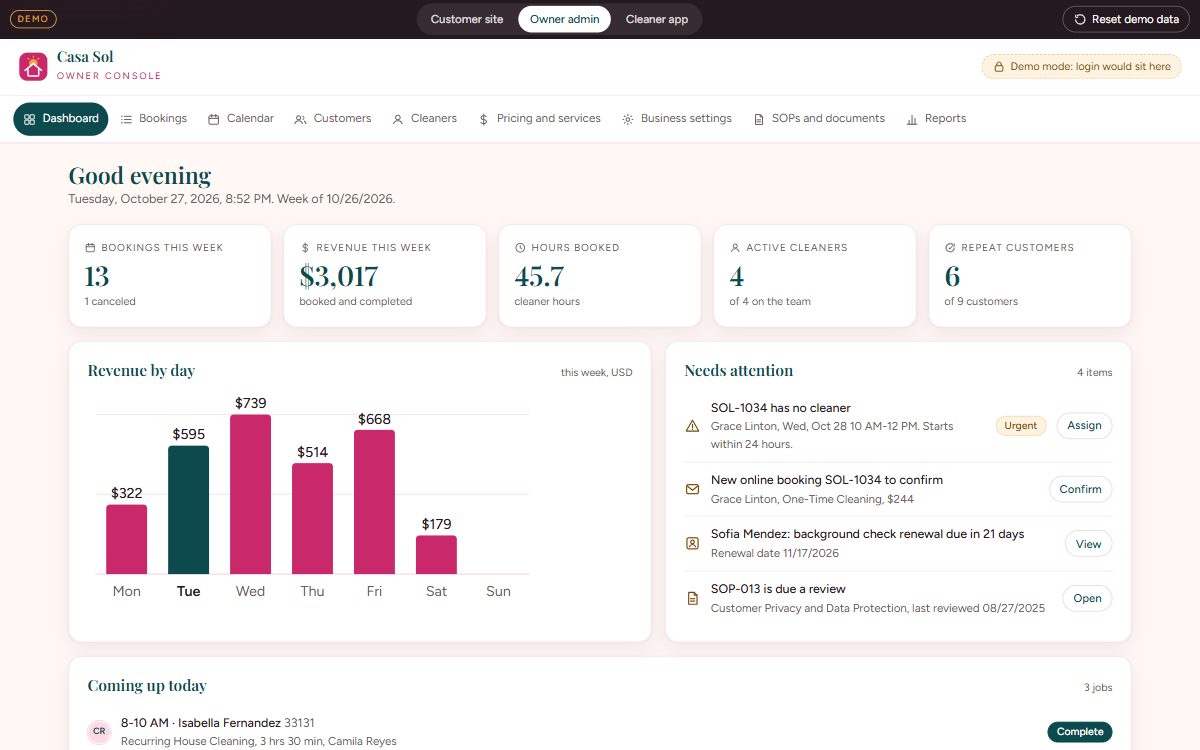Click the Bookings This Week card showing 13
The height and width of the screenshot is (750, 1200).
pos(170,276)
